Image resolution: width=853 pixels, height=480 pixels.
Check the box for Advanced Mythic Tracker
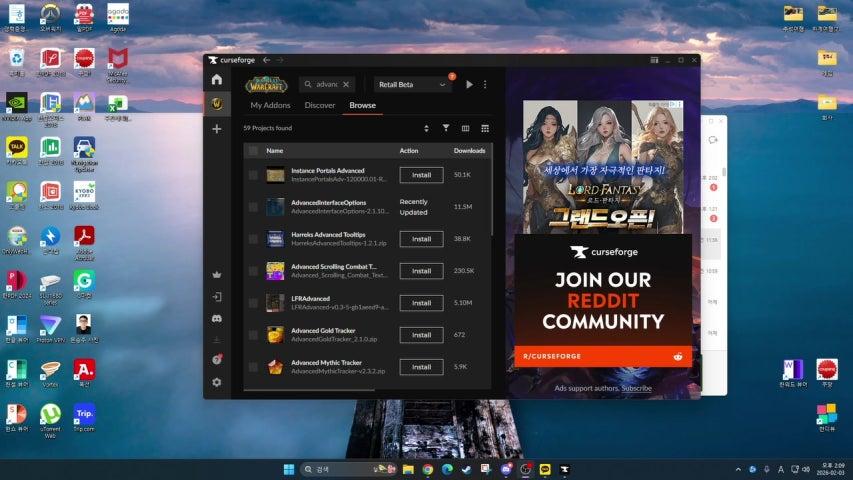point(253,367)
